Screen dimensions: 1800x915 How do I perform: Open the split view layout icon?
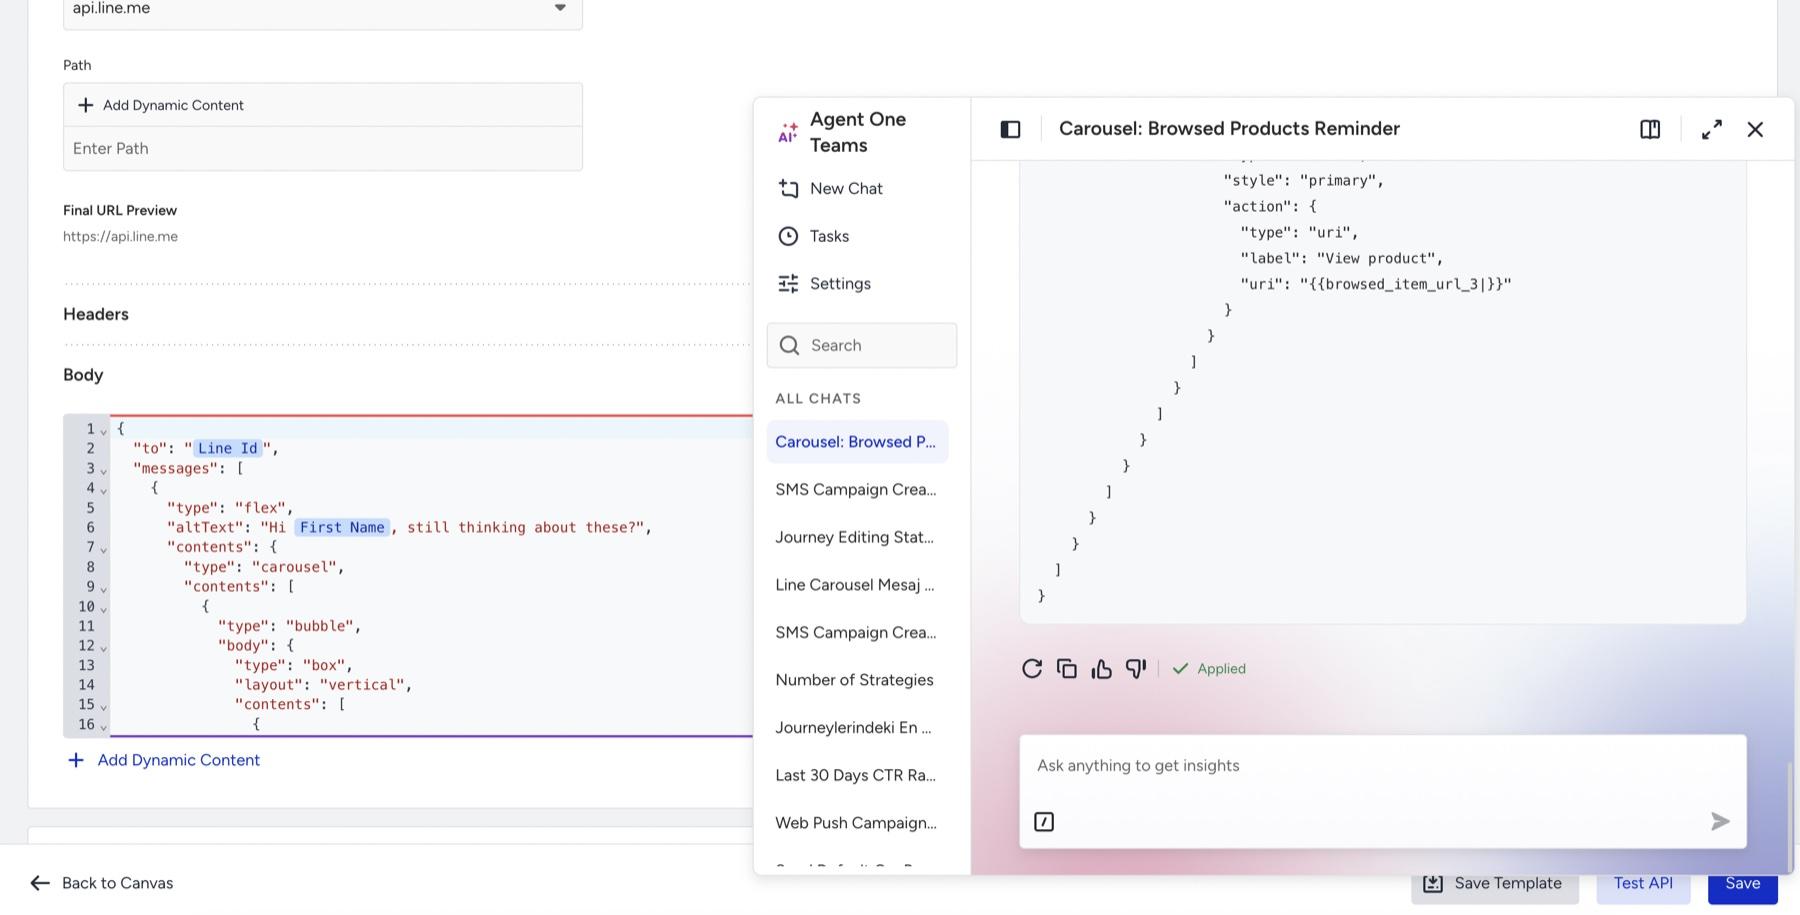[x=1650, y=129]
